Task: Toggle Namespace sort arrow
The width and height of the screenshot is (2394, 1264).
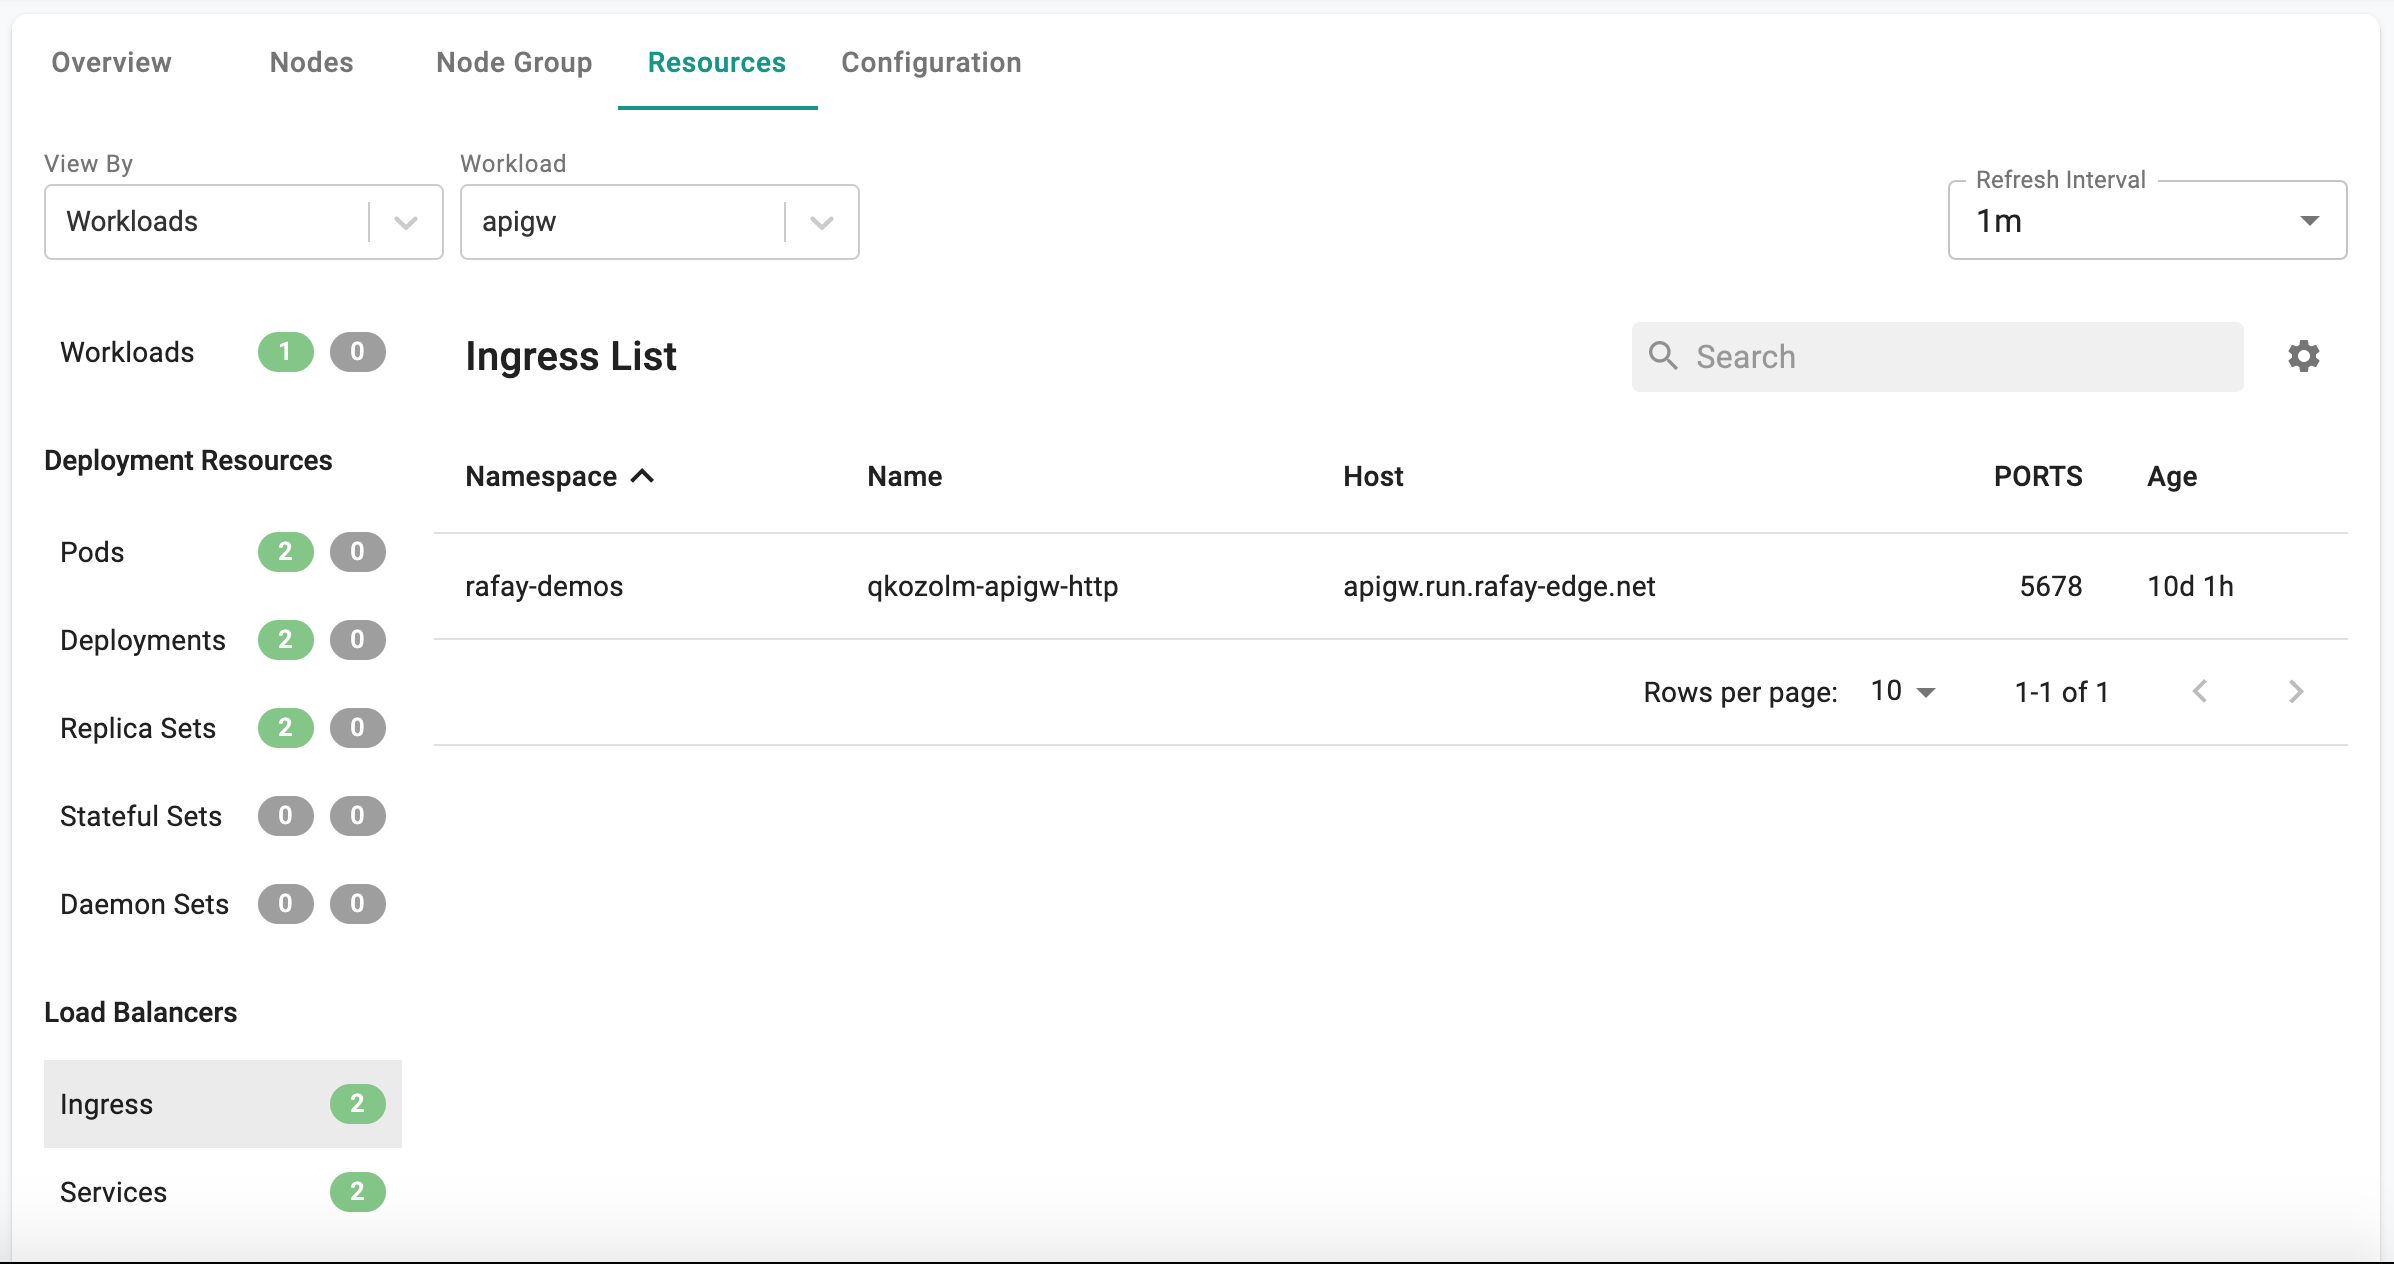Action: coord(642,476)
